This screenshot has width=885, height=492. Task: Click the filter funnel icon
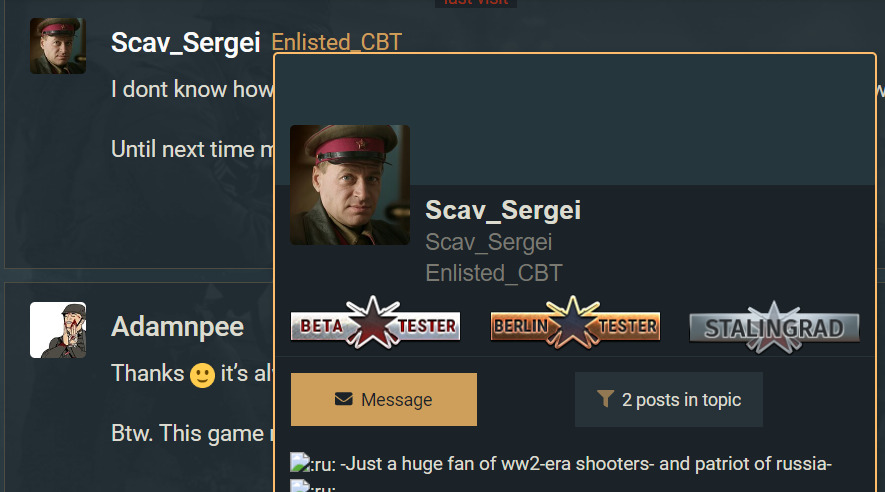[605, 399]
